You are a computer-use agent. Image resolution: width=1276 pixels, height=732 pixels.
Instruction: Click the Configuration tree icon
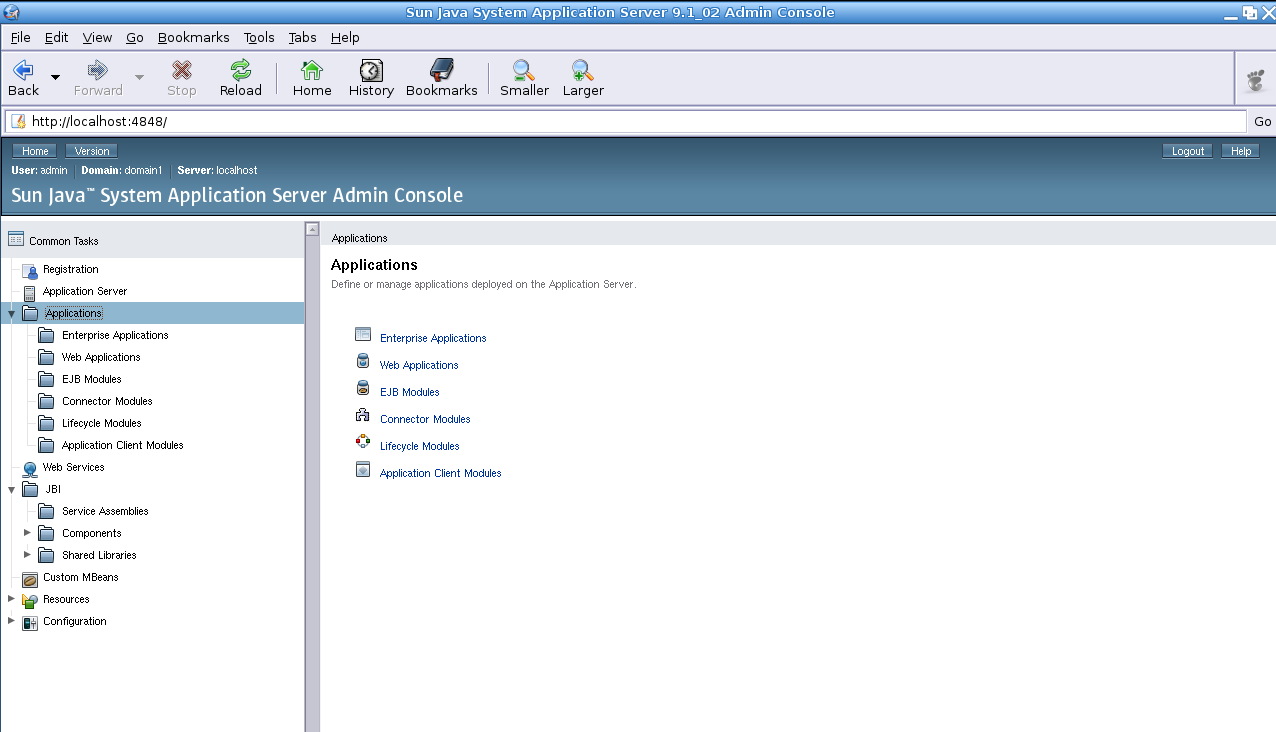click(30, 622)
